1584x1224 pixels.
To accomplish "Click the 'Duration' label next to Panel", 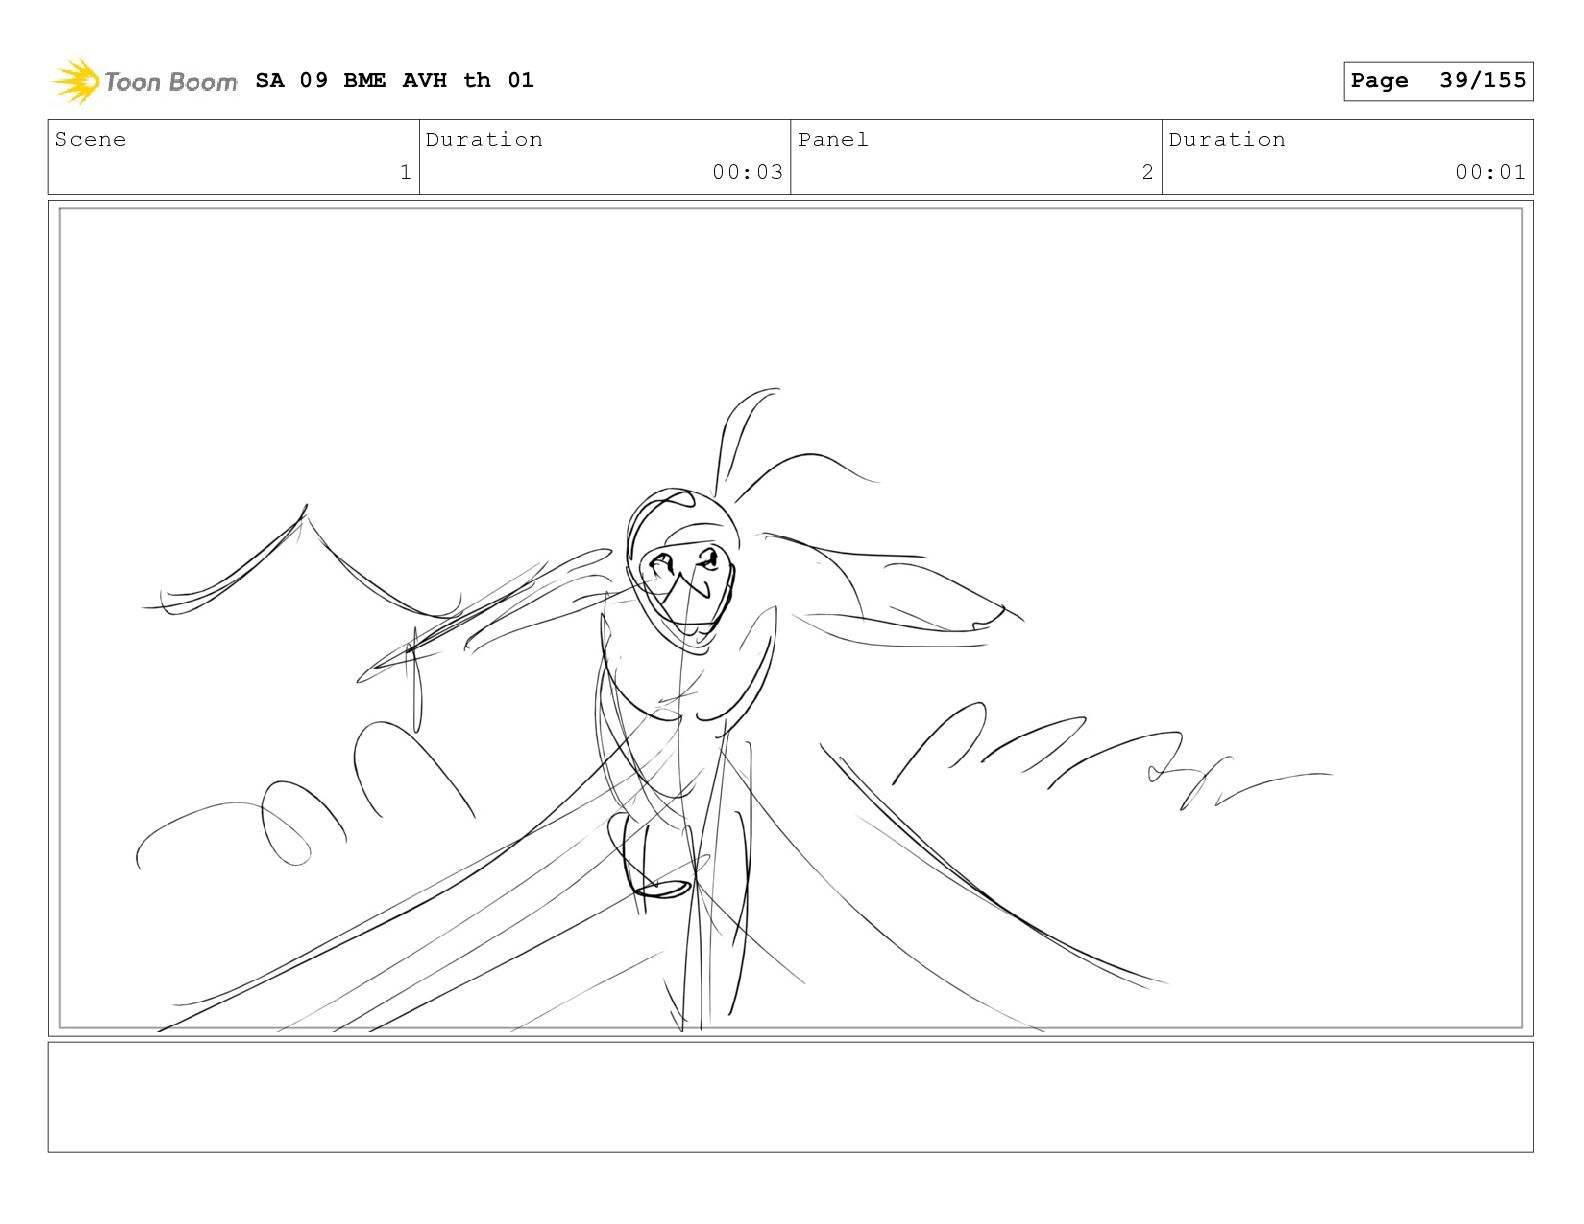I will [x=1227, y=140].
